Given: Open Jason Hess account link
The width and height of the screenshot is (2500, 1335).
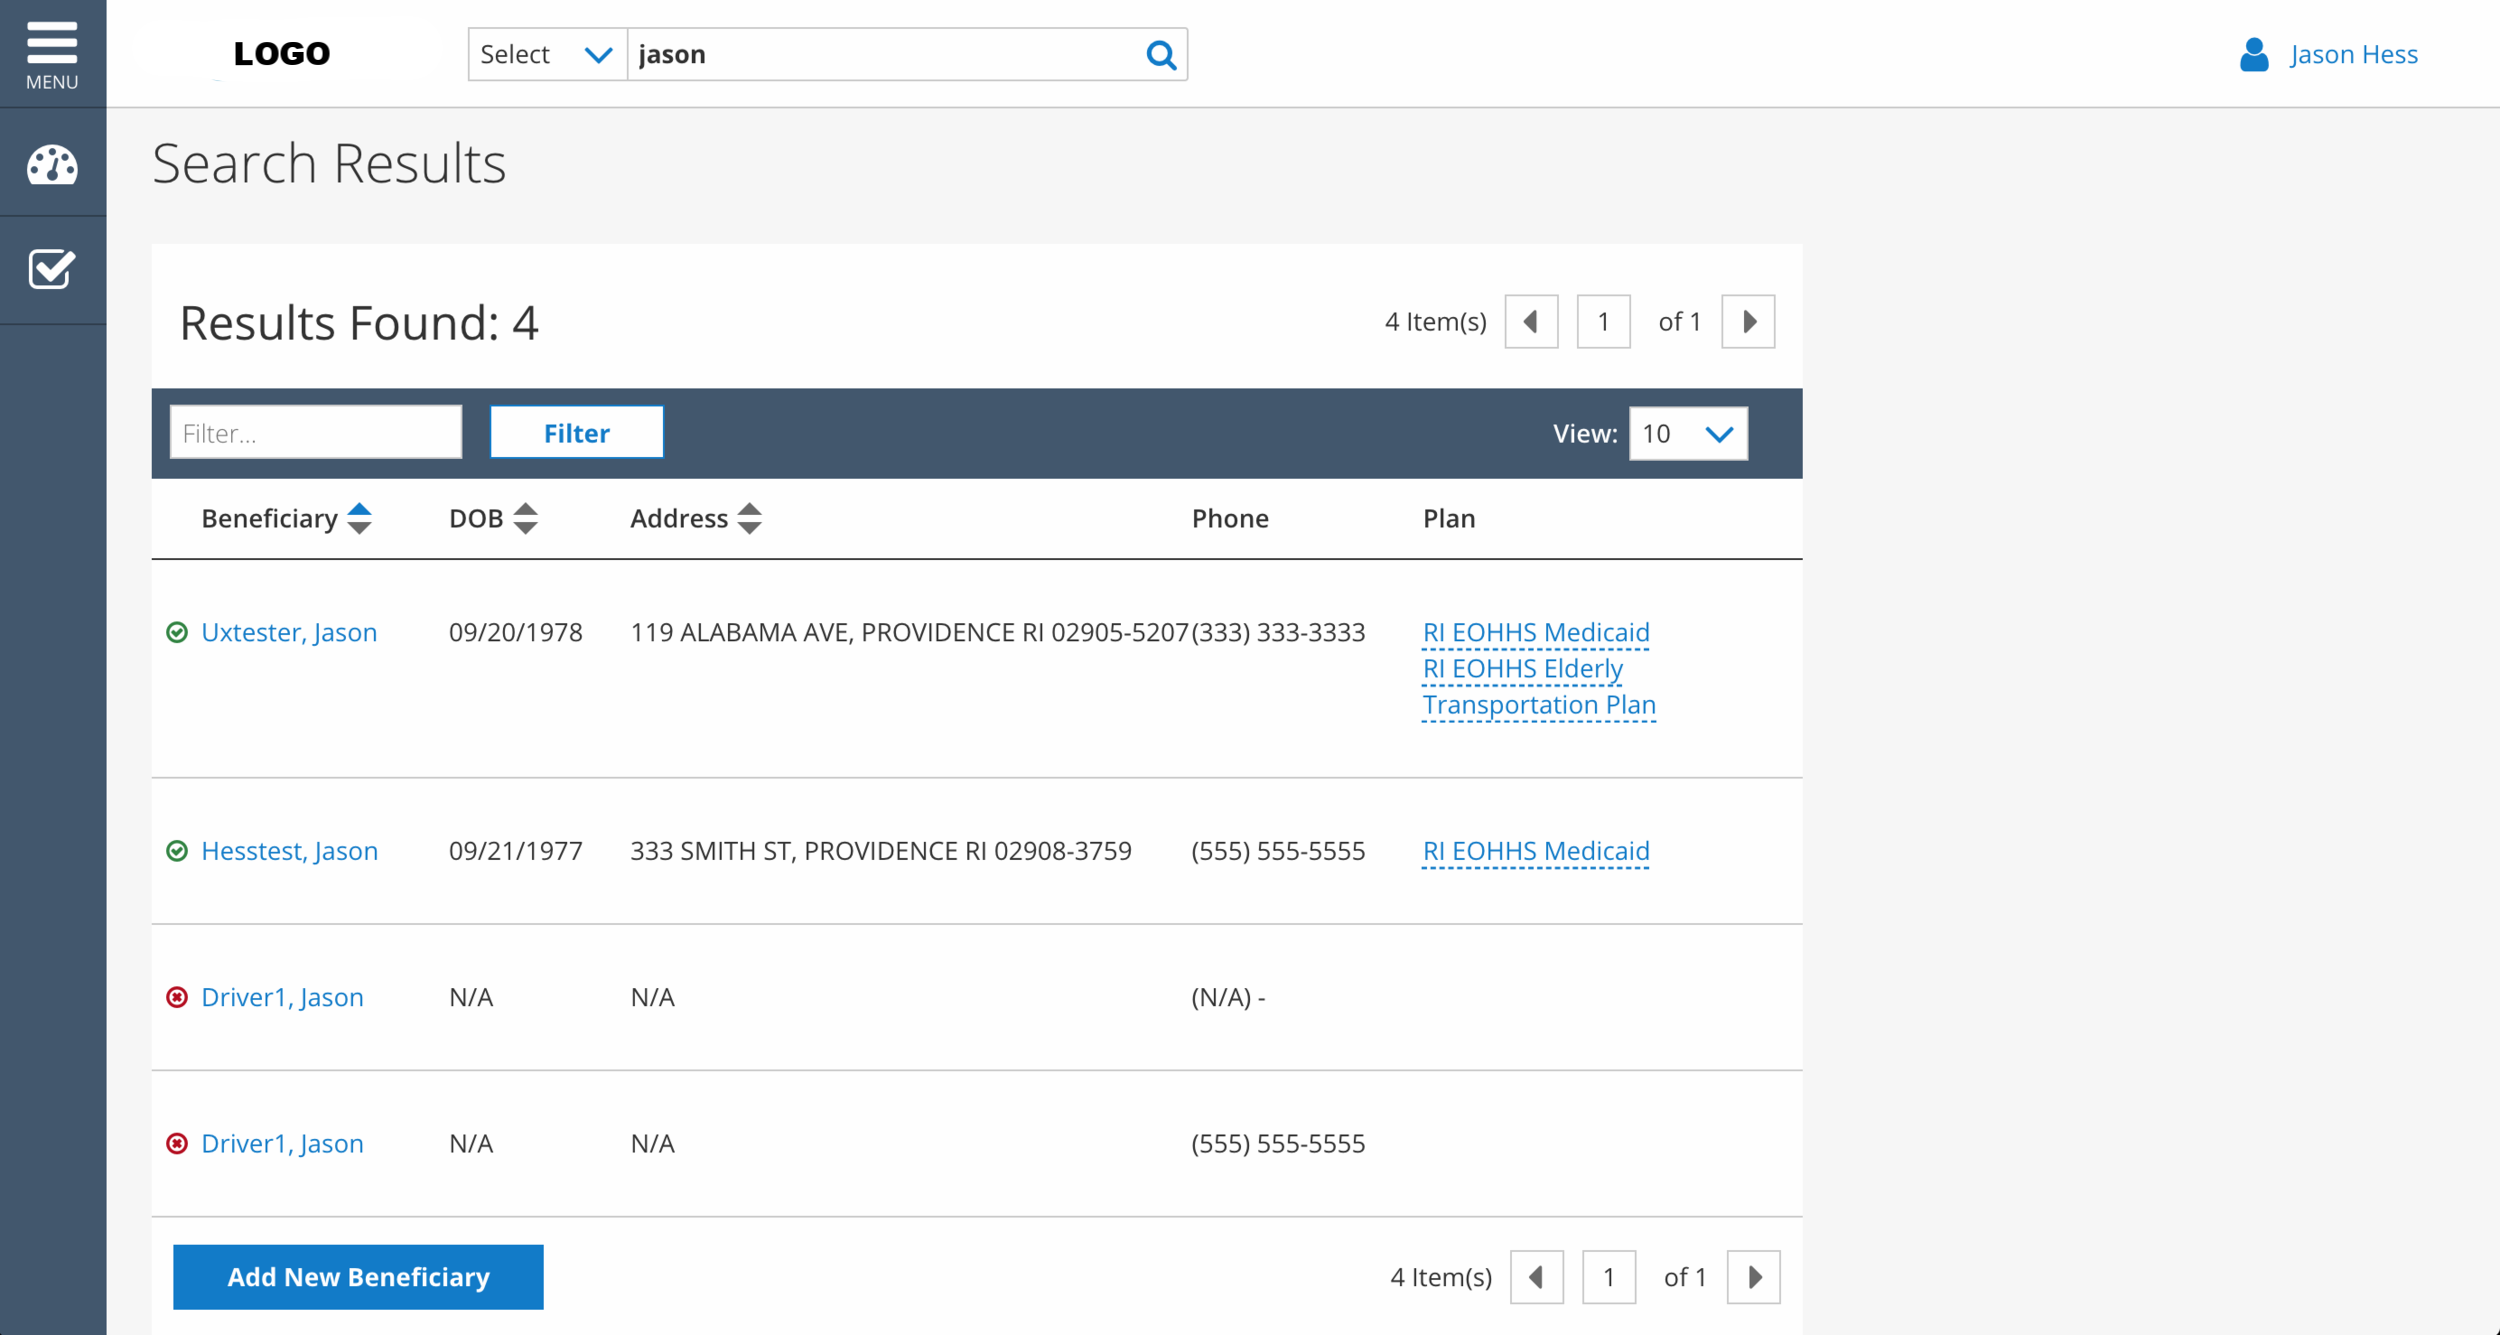Looking at the screenshot, I should [x=2354, y=54].
